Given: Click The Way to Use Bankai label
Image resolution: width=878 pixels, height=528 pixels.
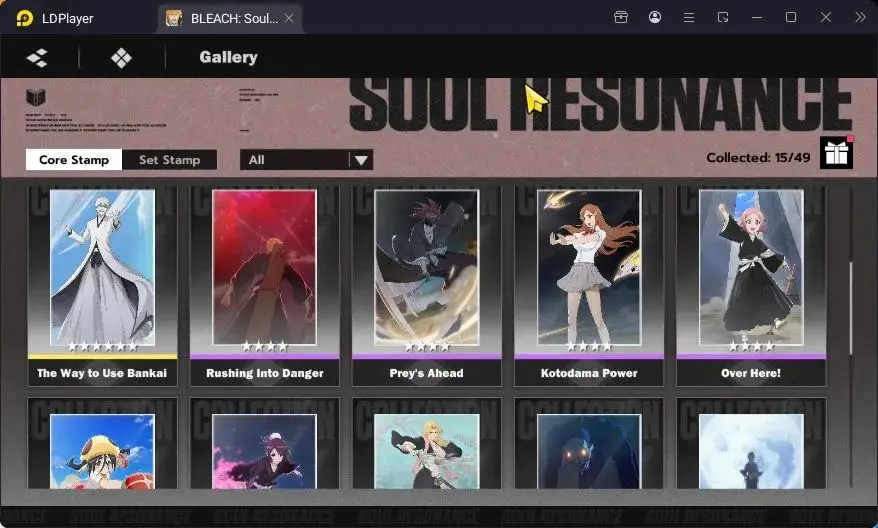Looking at the screenshot, I should point(102,373).
